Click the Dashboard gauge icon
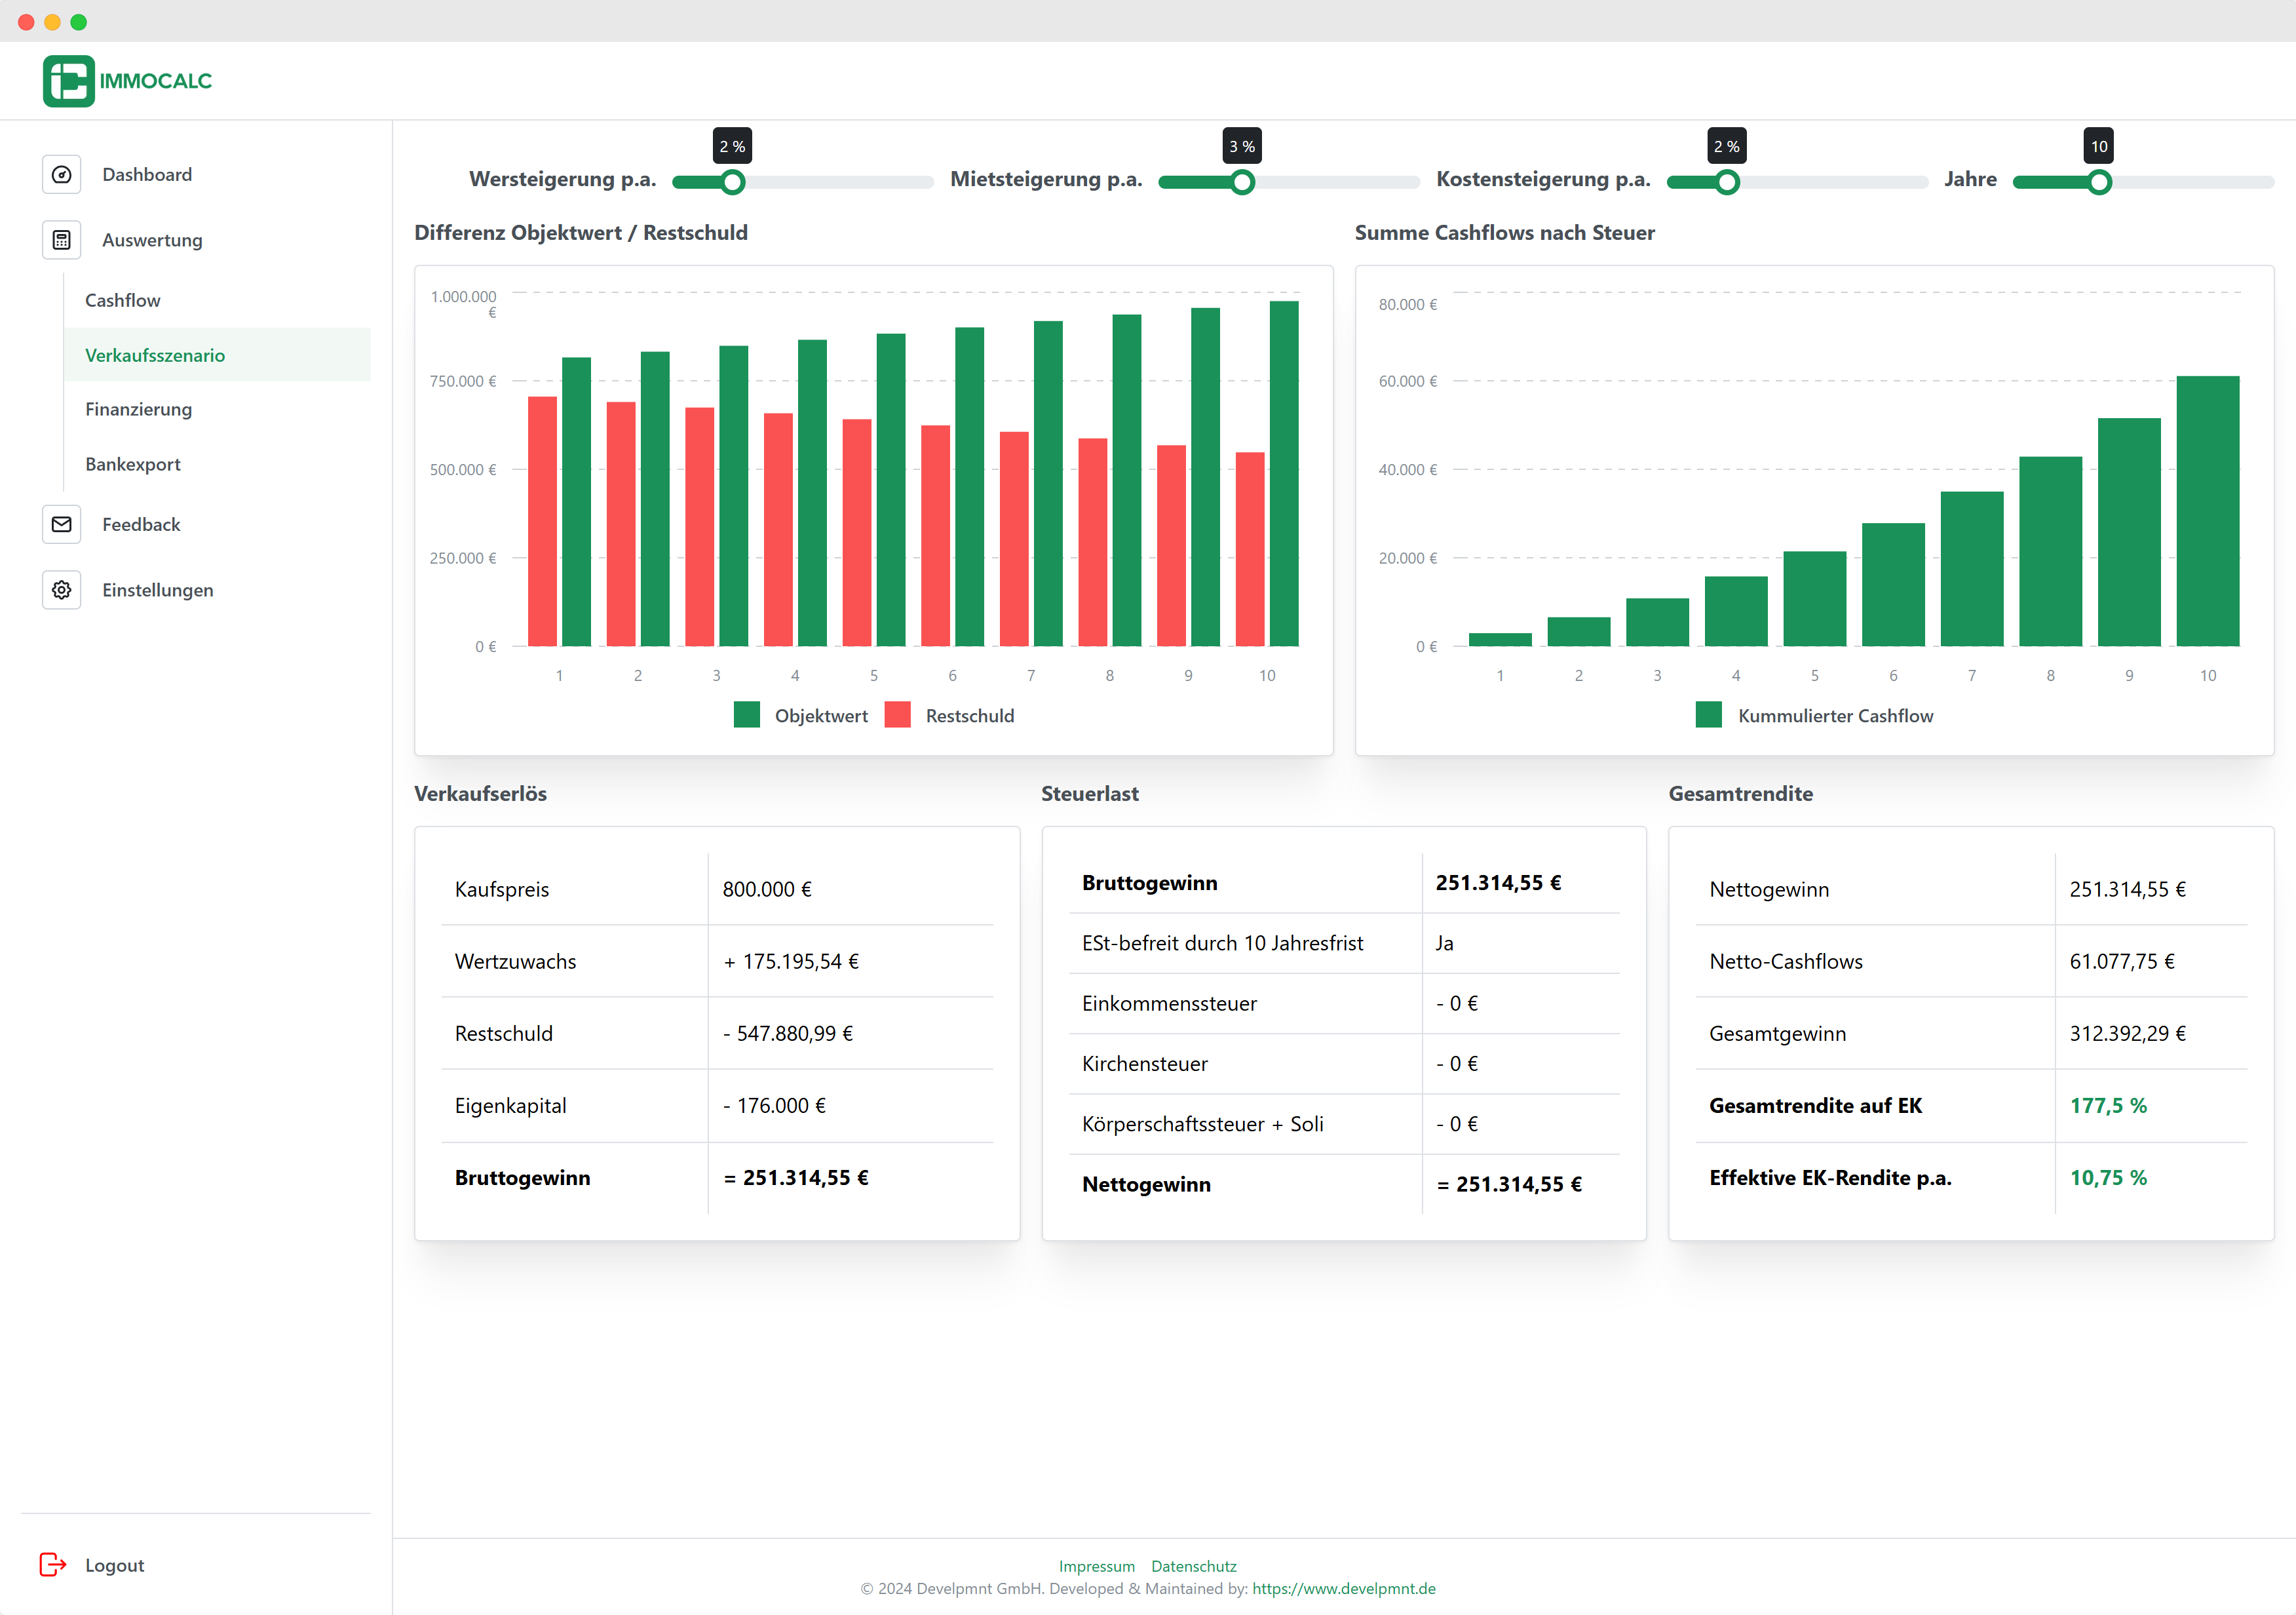 [x=61, y=175]
